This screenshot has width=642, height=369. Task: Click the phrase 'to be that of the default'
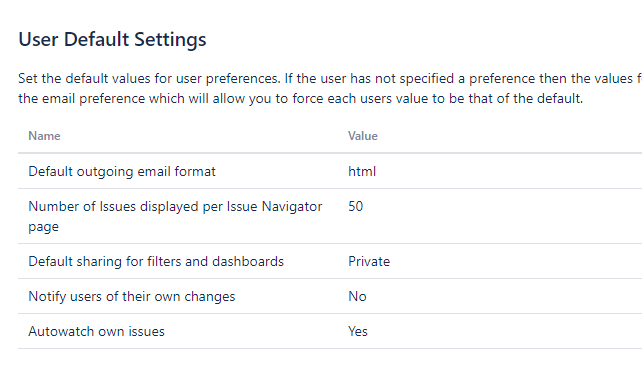(516, 98)
